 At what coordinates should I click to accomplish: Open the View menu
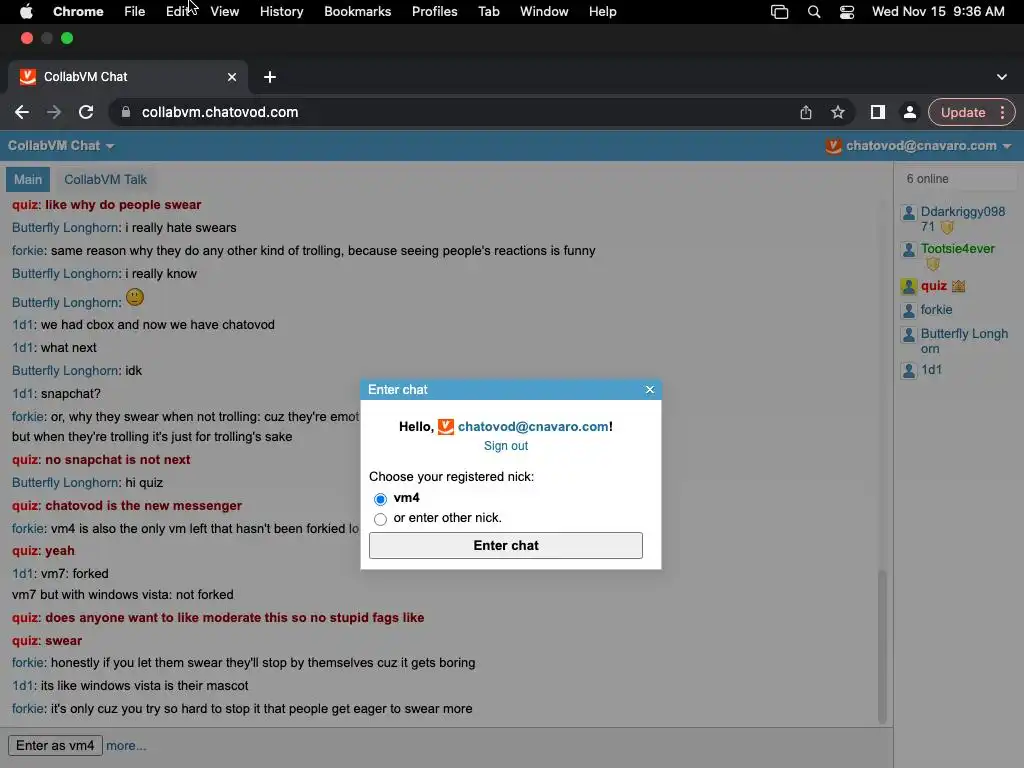click(225, 12)
